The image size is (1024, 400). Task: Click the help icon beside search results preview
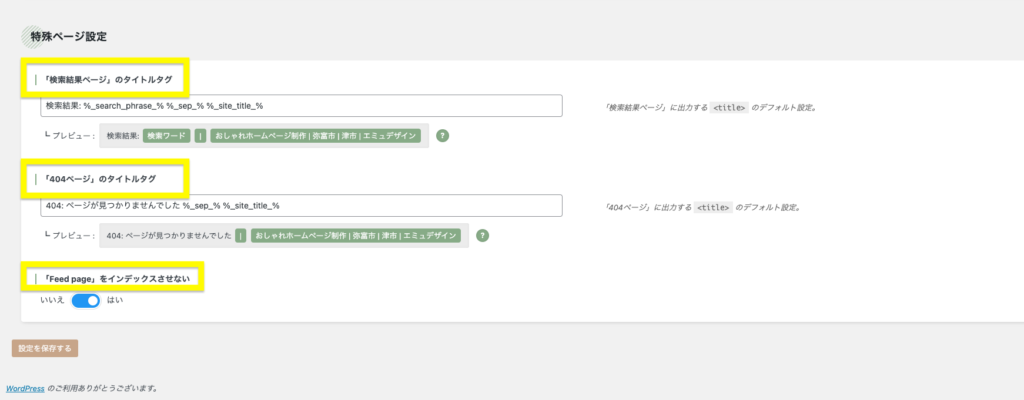point(442,135)
